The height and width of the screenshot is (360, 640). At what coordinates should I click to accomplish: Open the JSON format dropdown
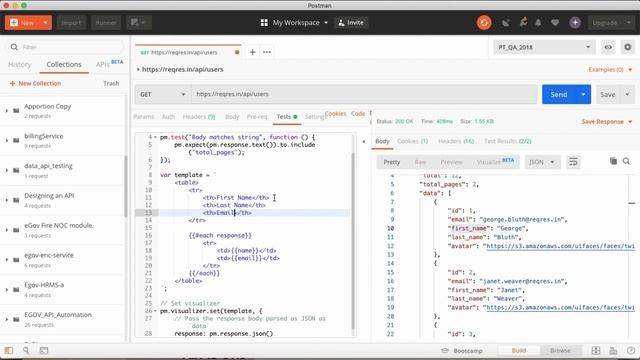[542, 162]
